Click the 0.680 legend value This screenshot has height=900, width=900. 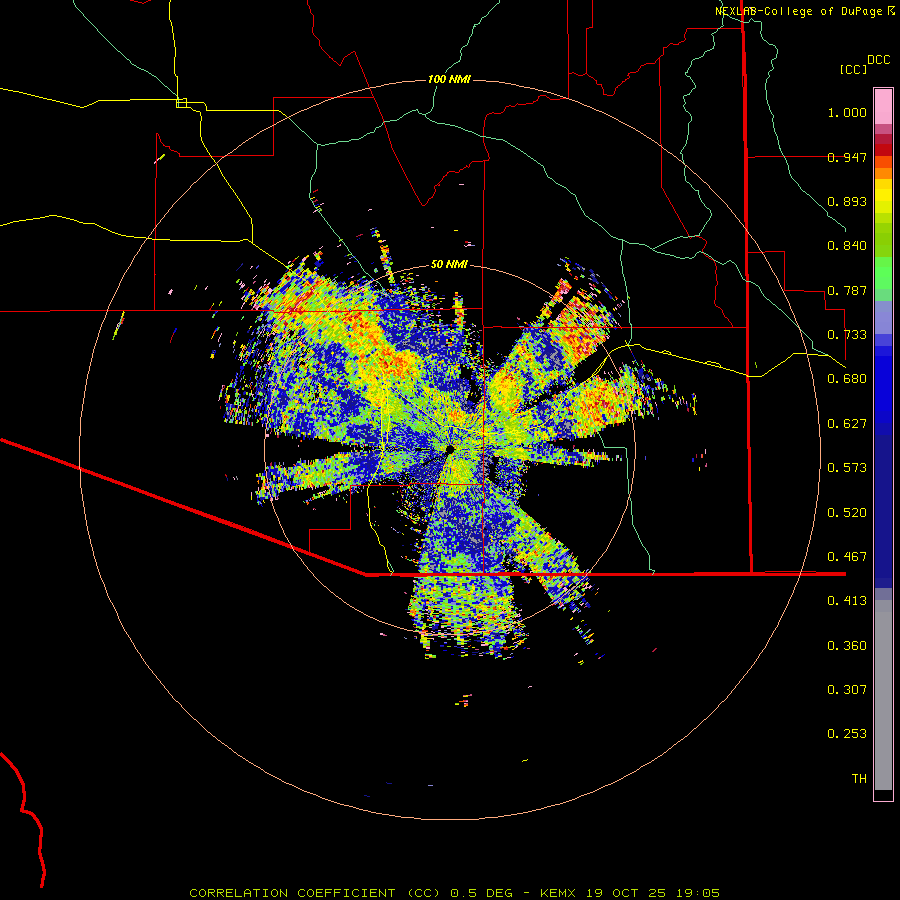(847, 379)
